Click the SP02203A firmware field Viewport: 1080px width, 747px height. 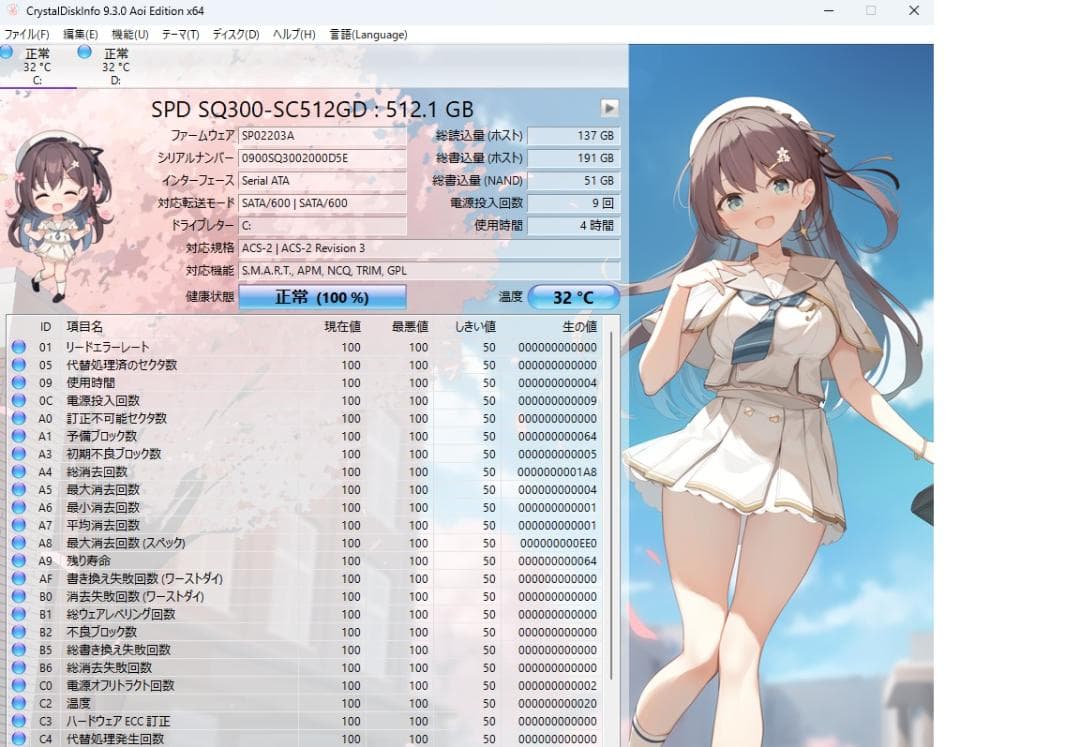pos(320,135)
